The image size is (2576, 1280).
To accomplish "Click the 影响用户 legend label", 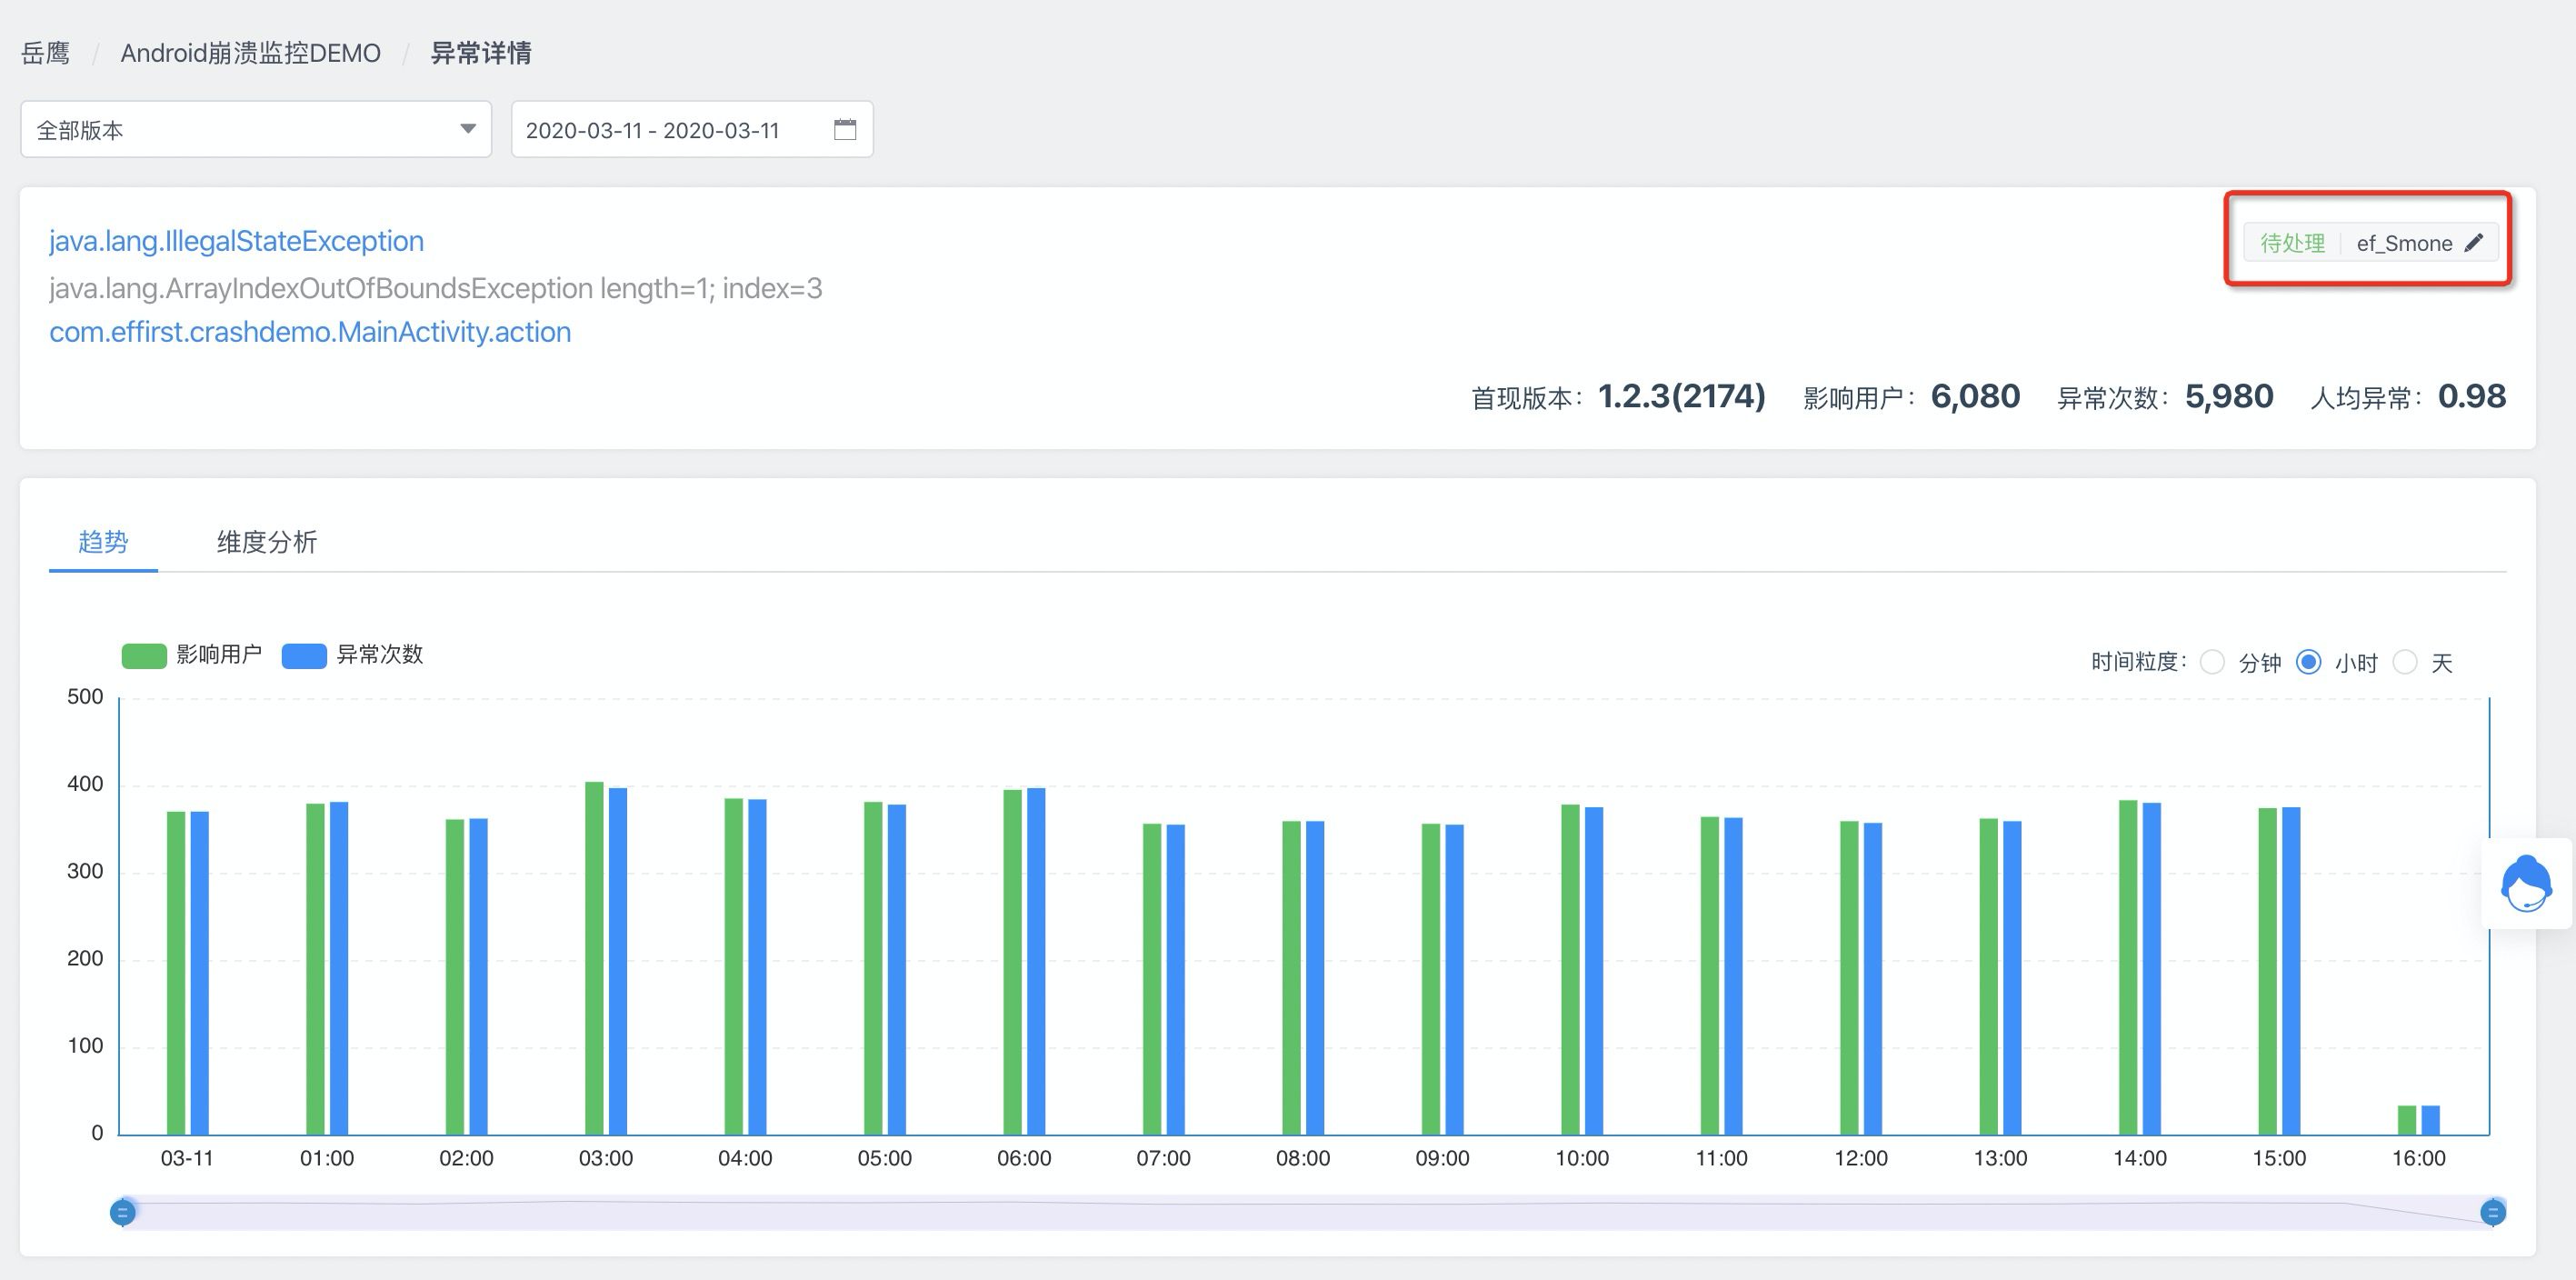I will (219, 655).
